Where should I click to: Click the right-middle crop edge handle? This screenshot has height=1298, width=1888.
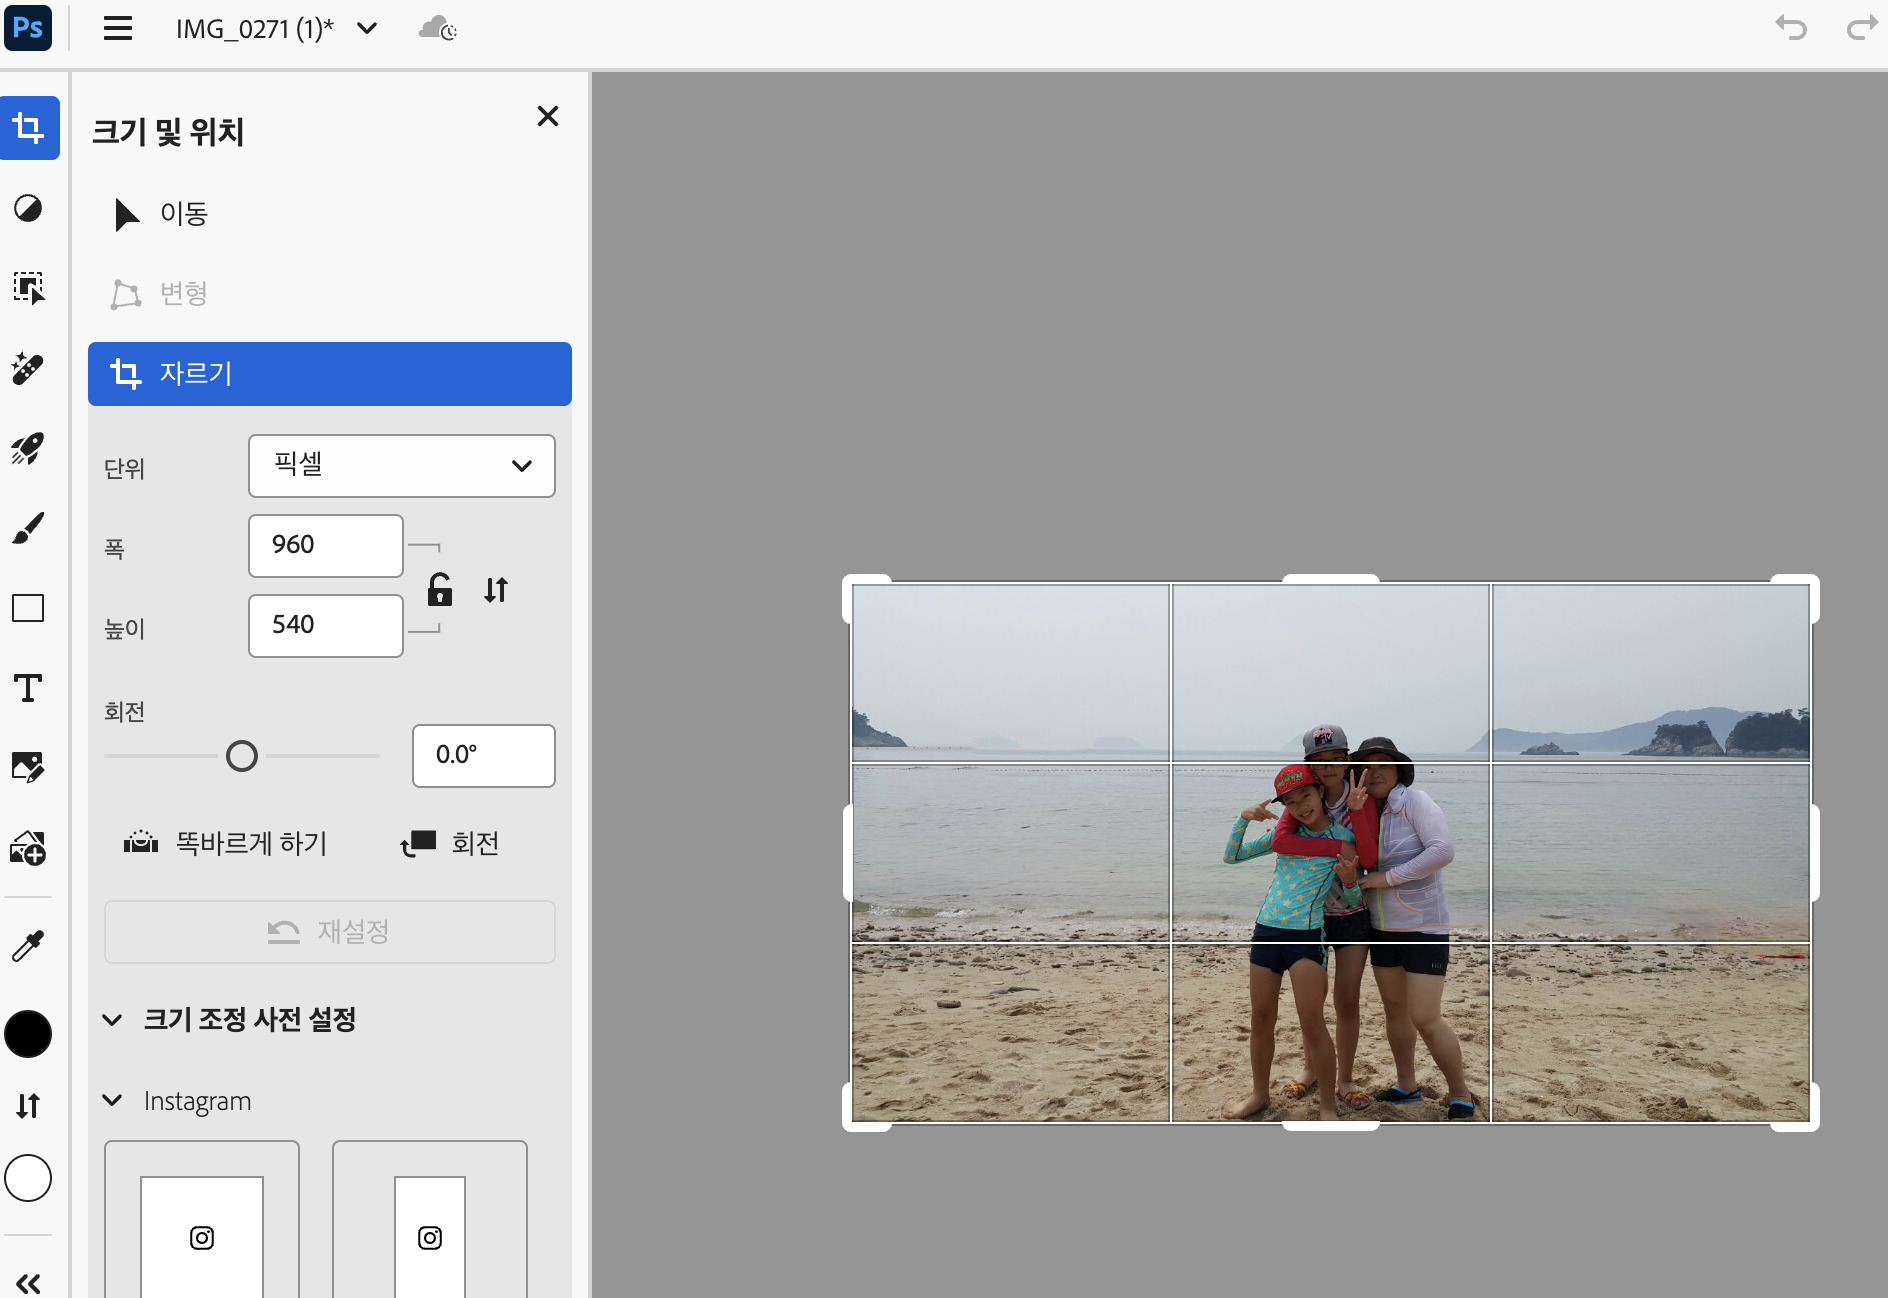(1815, 853)
